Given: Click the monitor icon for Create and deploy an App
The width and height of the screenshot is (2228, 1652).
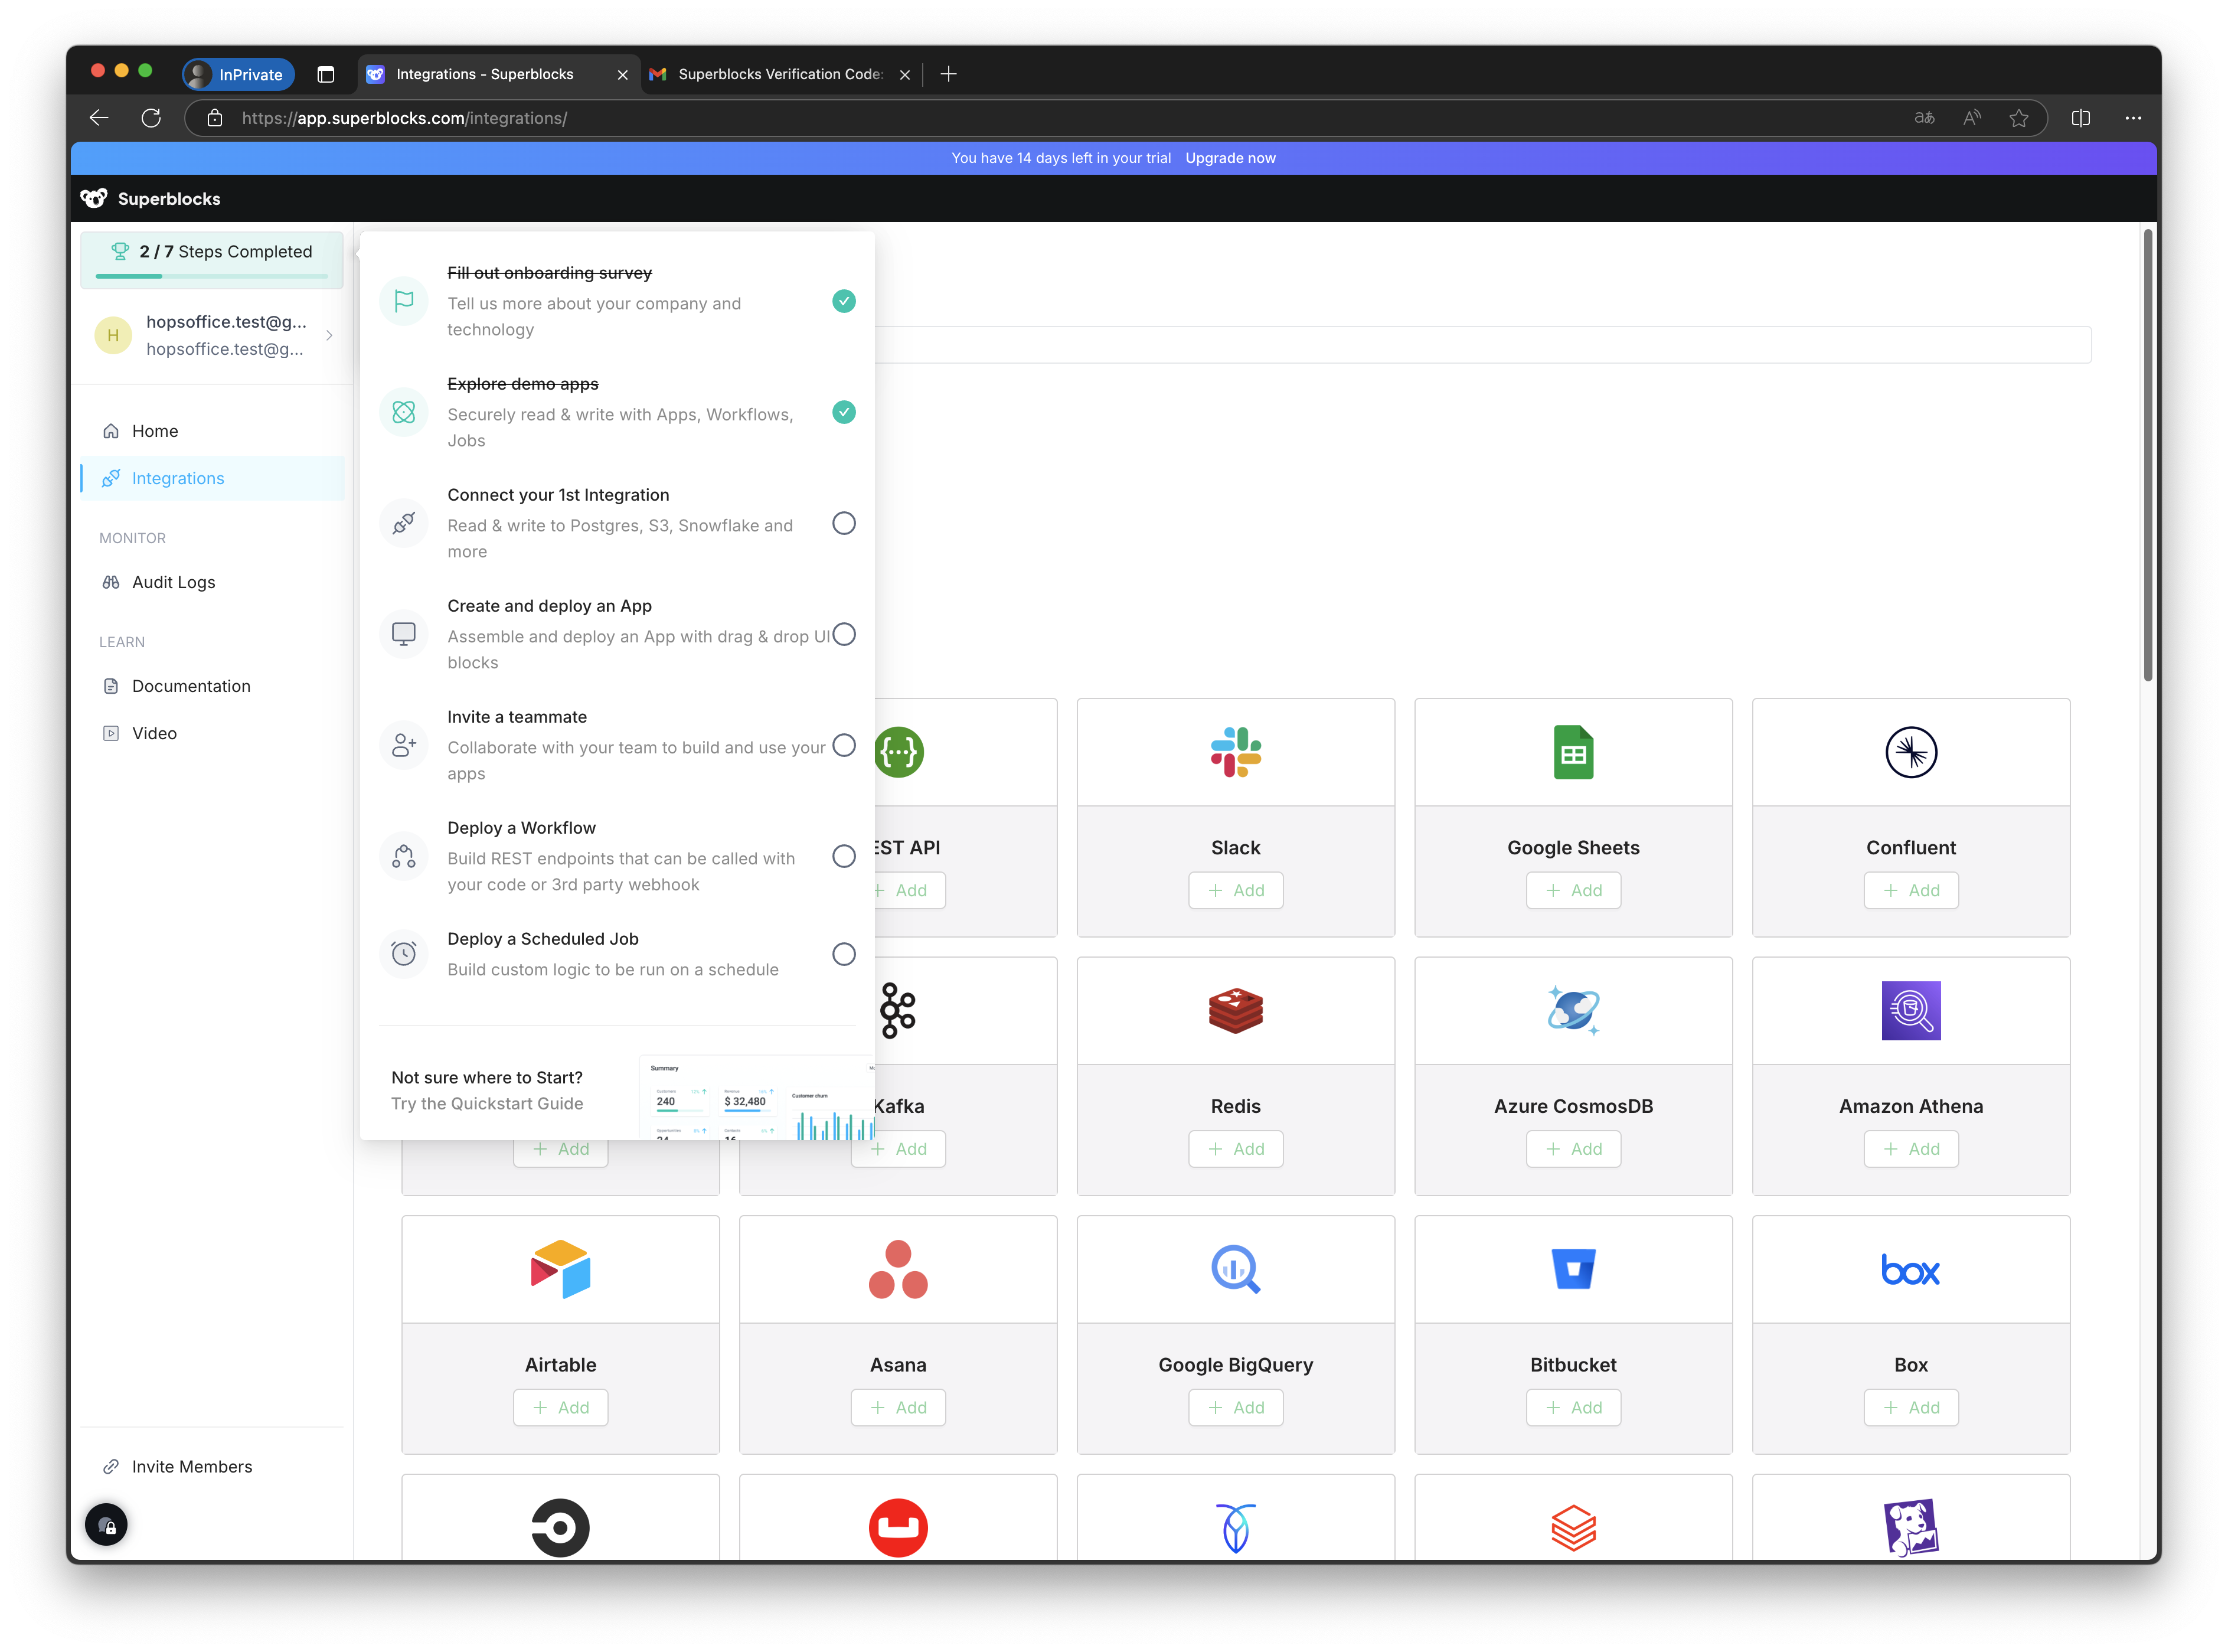Looking at the screenshot, I should point(404,634).
